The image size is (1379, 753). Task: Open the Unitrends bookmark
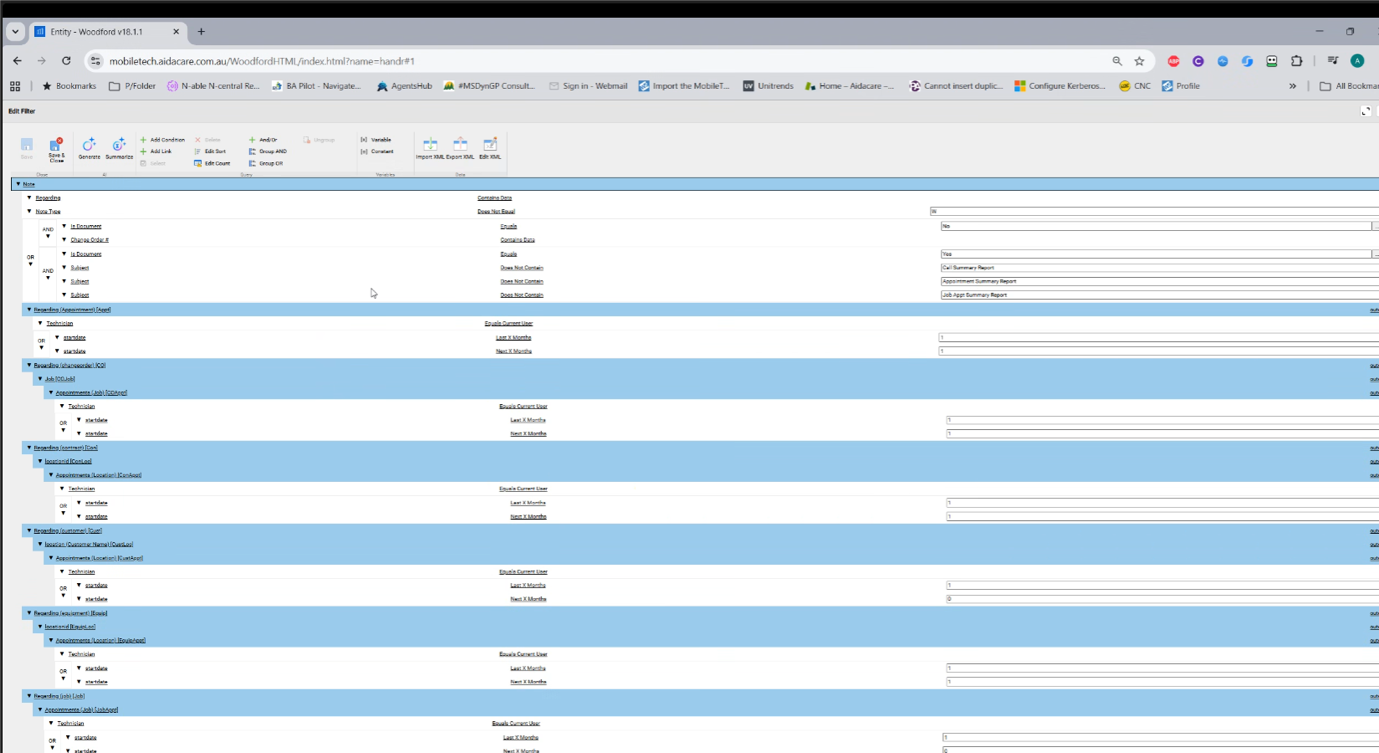(768, 86)
